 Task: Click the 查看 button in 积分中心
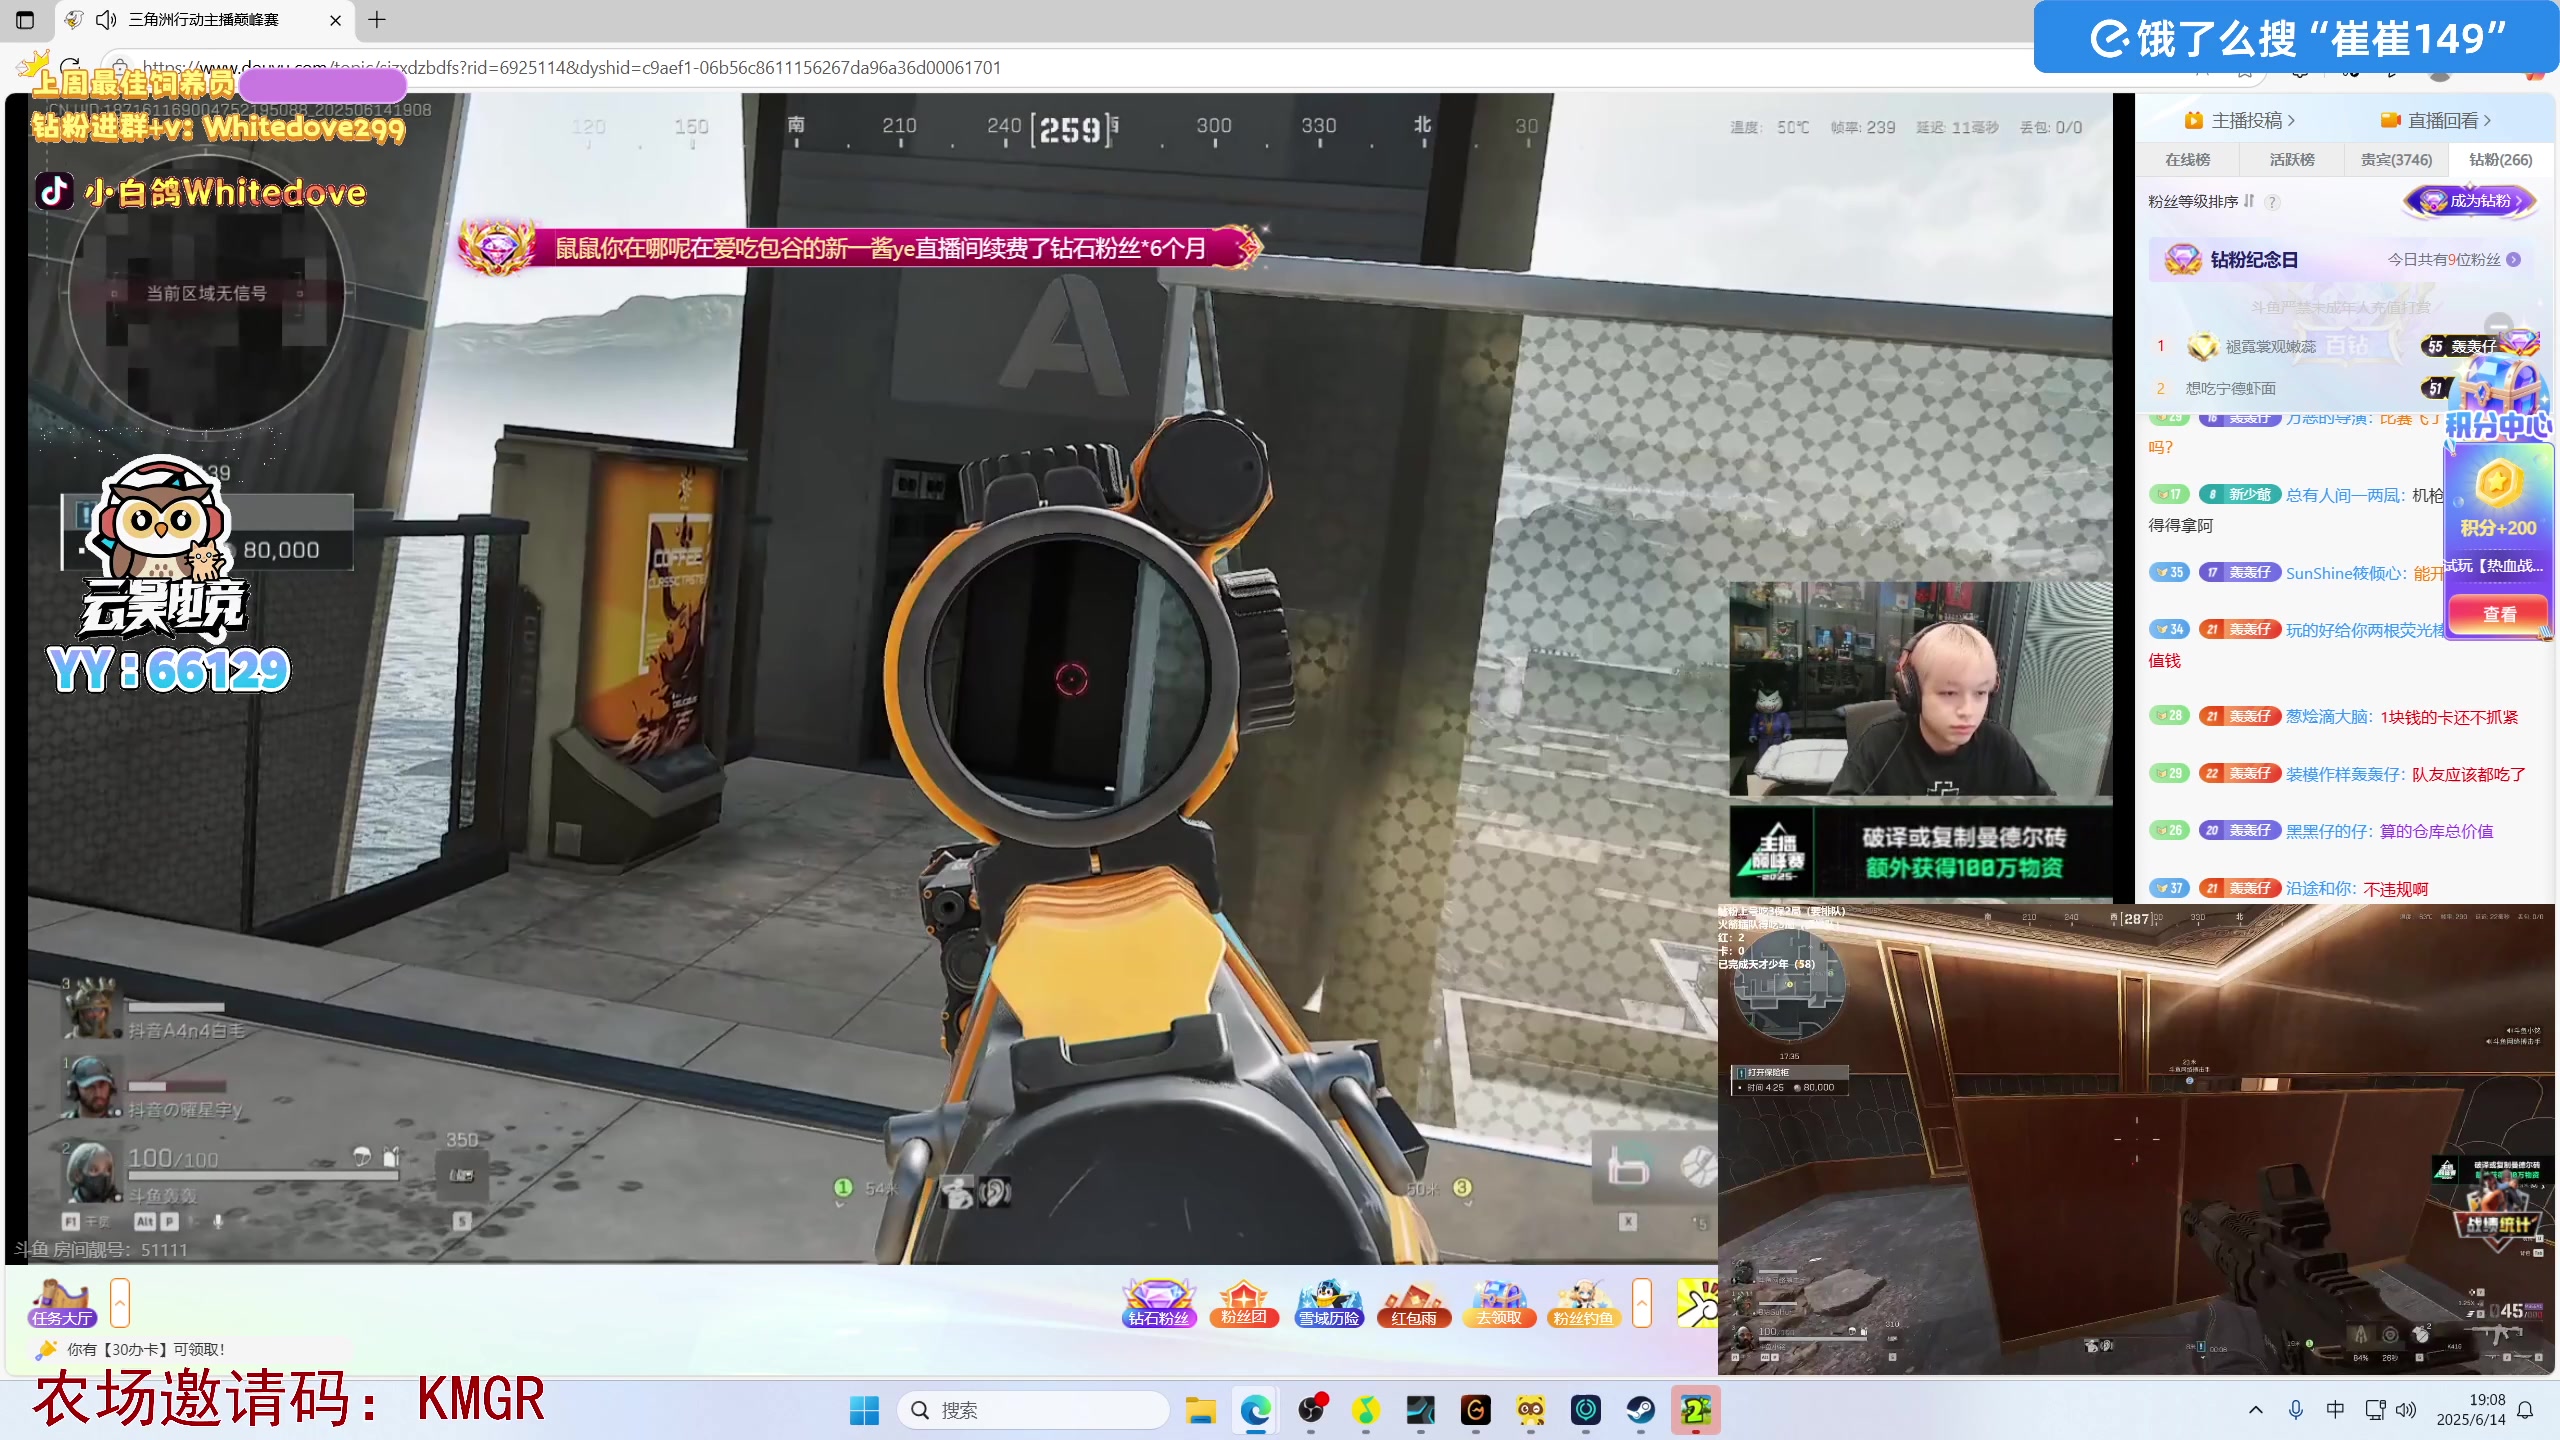2498,613
